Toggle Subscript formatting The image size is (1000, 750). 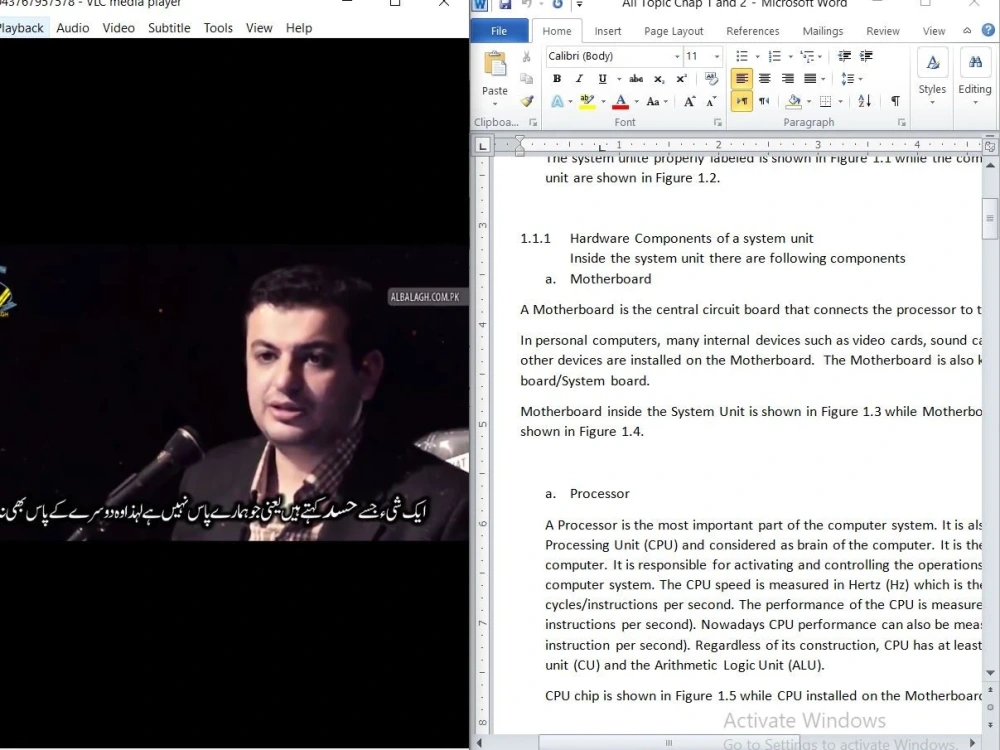tap(659, 78)
